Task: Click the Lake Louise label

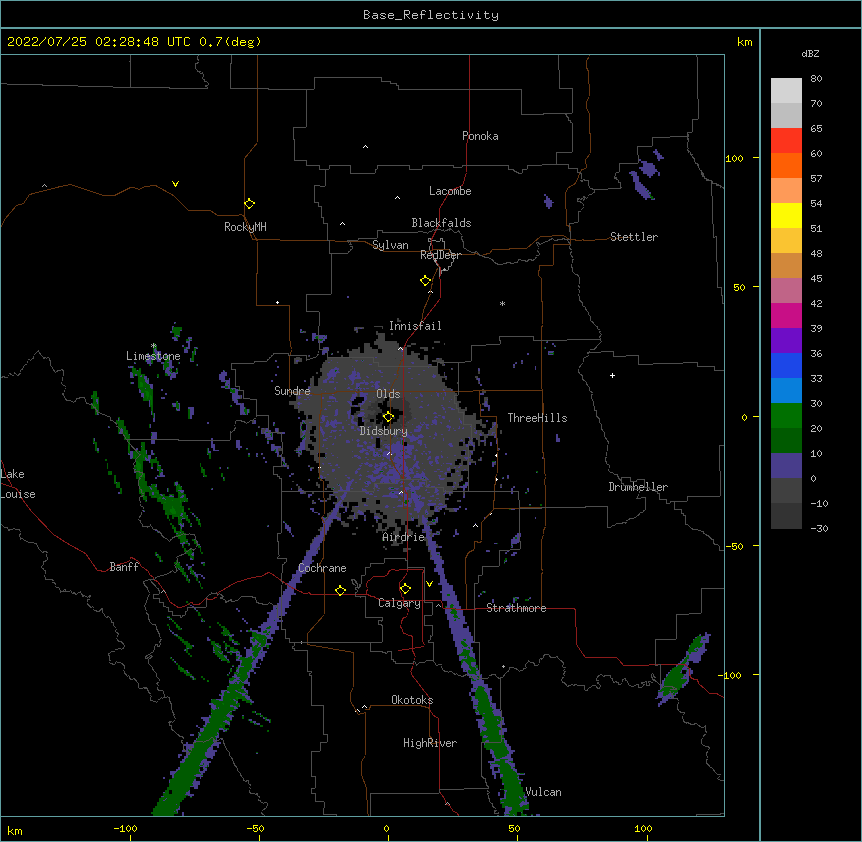Action: pos(18,484)
